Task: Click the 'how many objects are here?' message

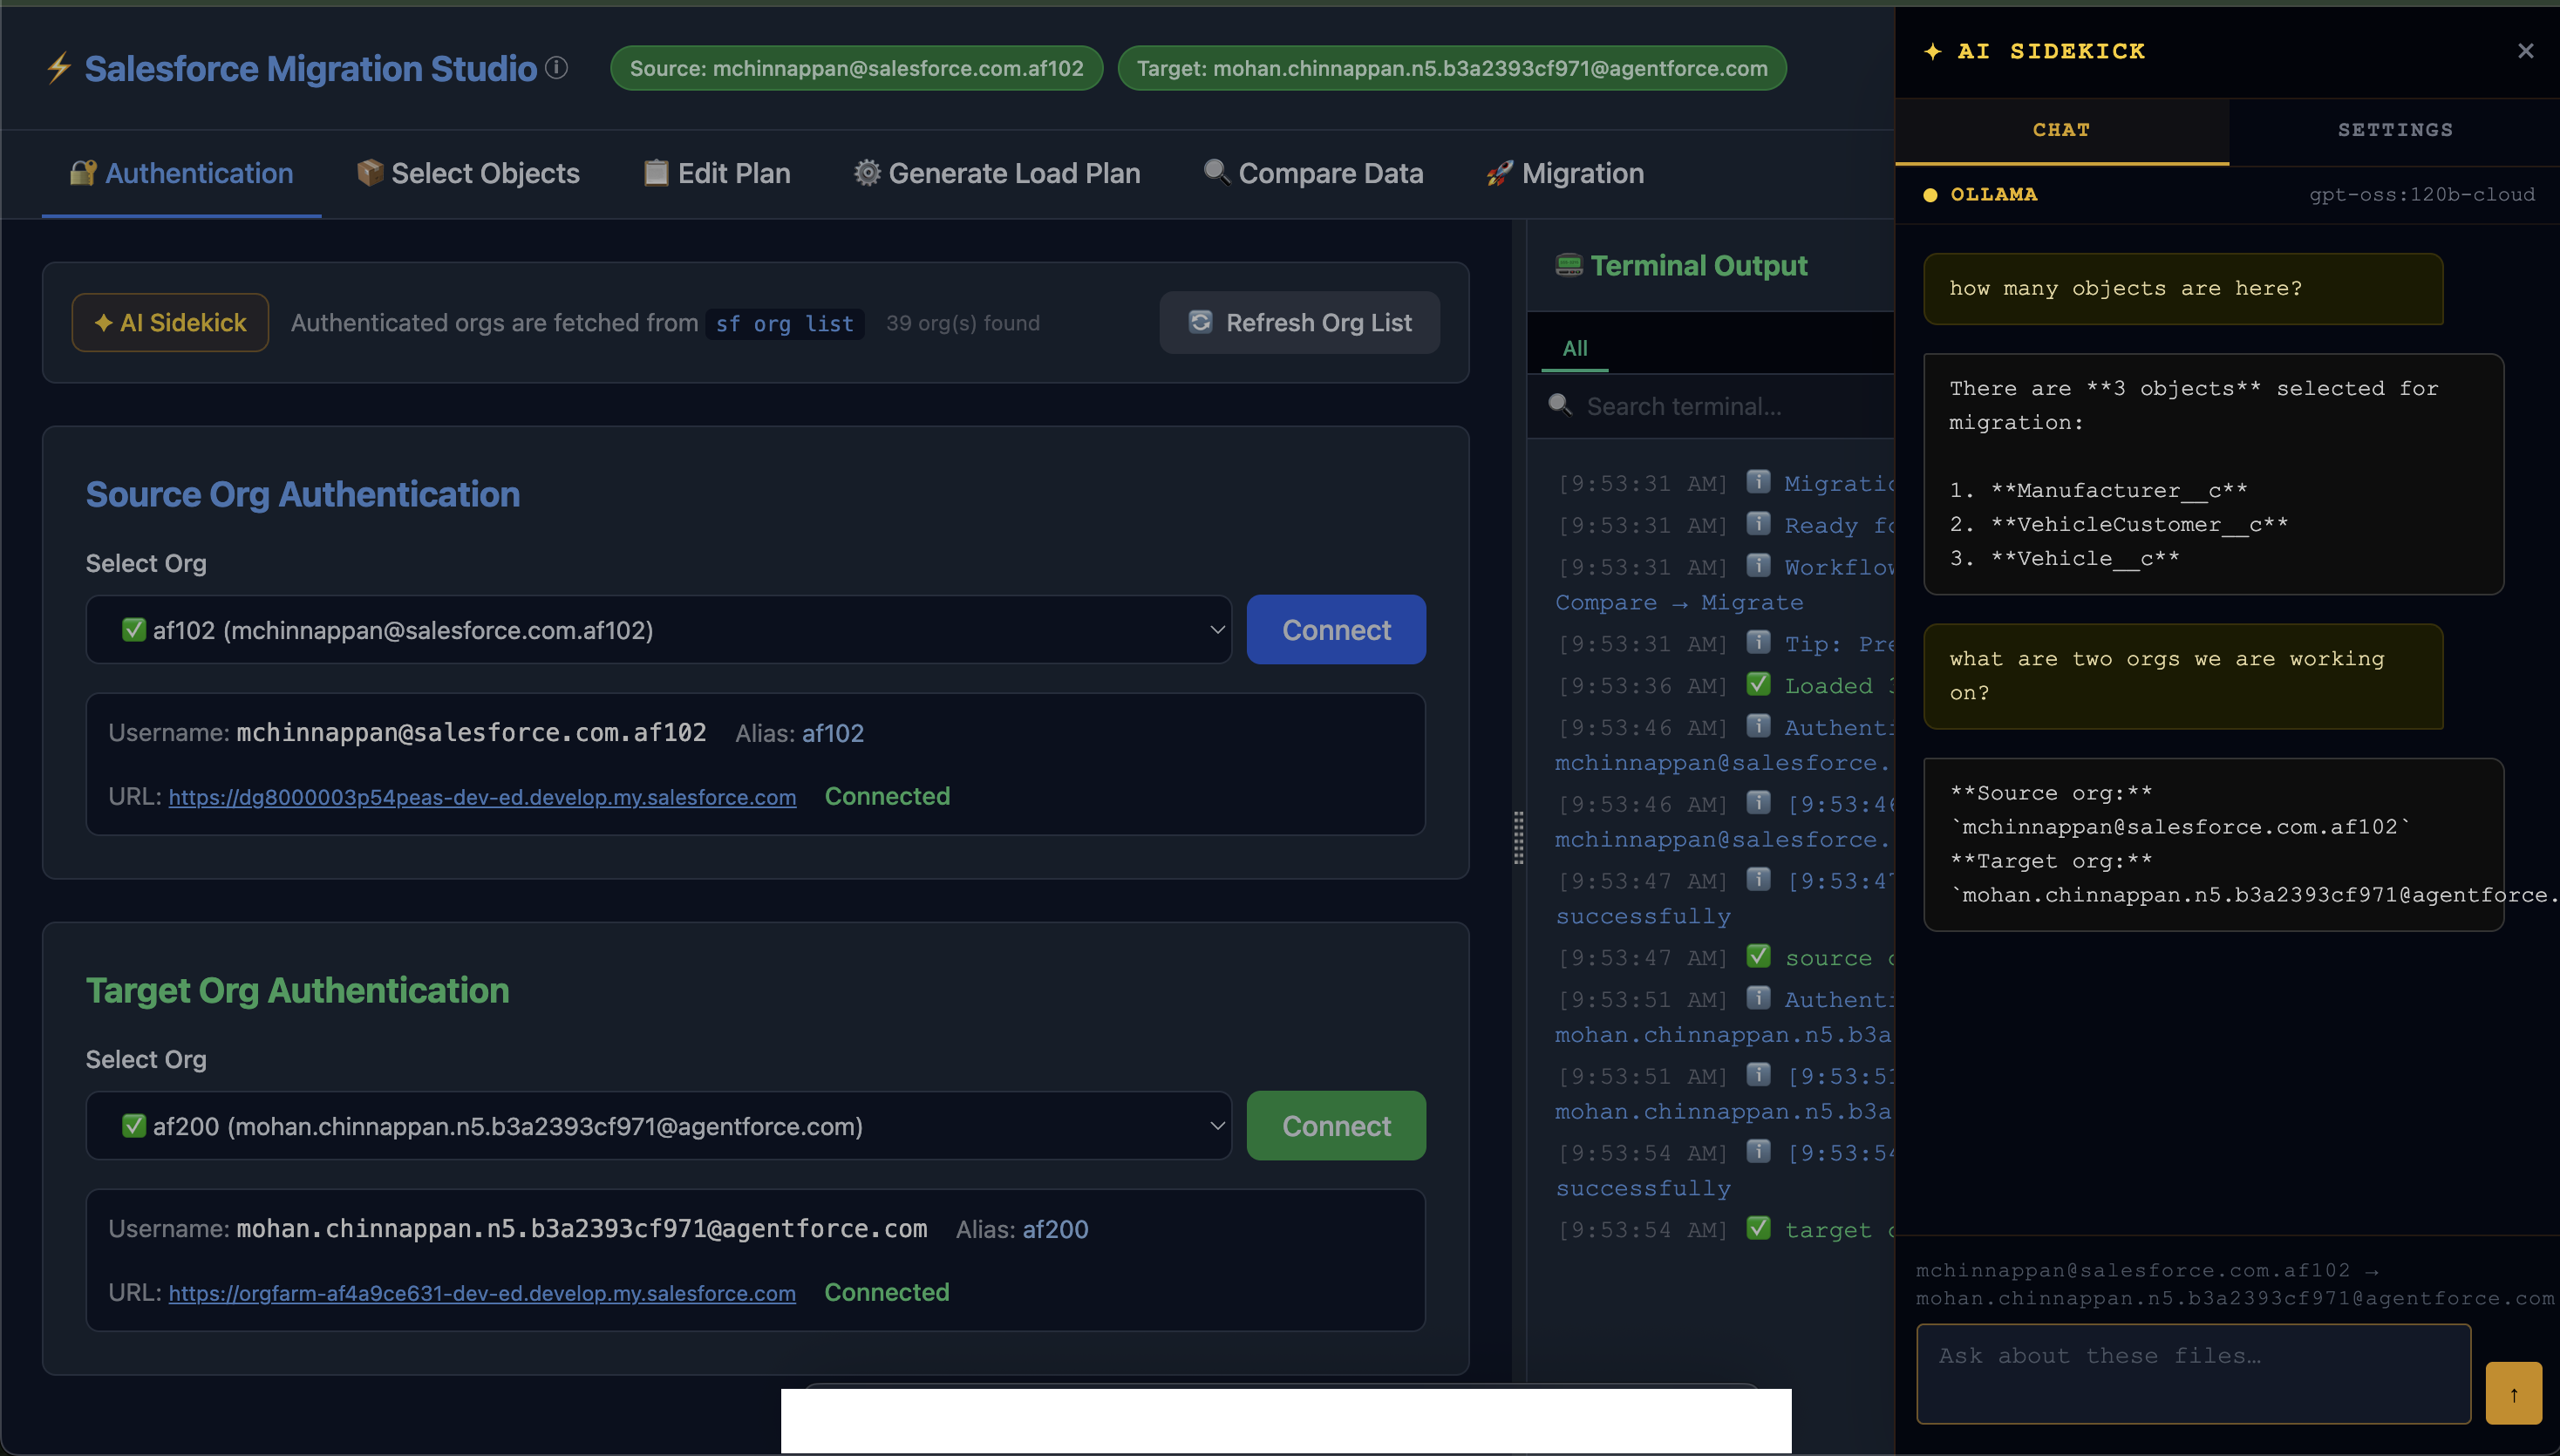Action: pos(2183,289)
